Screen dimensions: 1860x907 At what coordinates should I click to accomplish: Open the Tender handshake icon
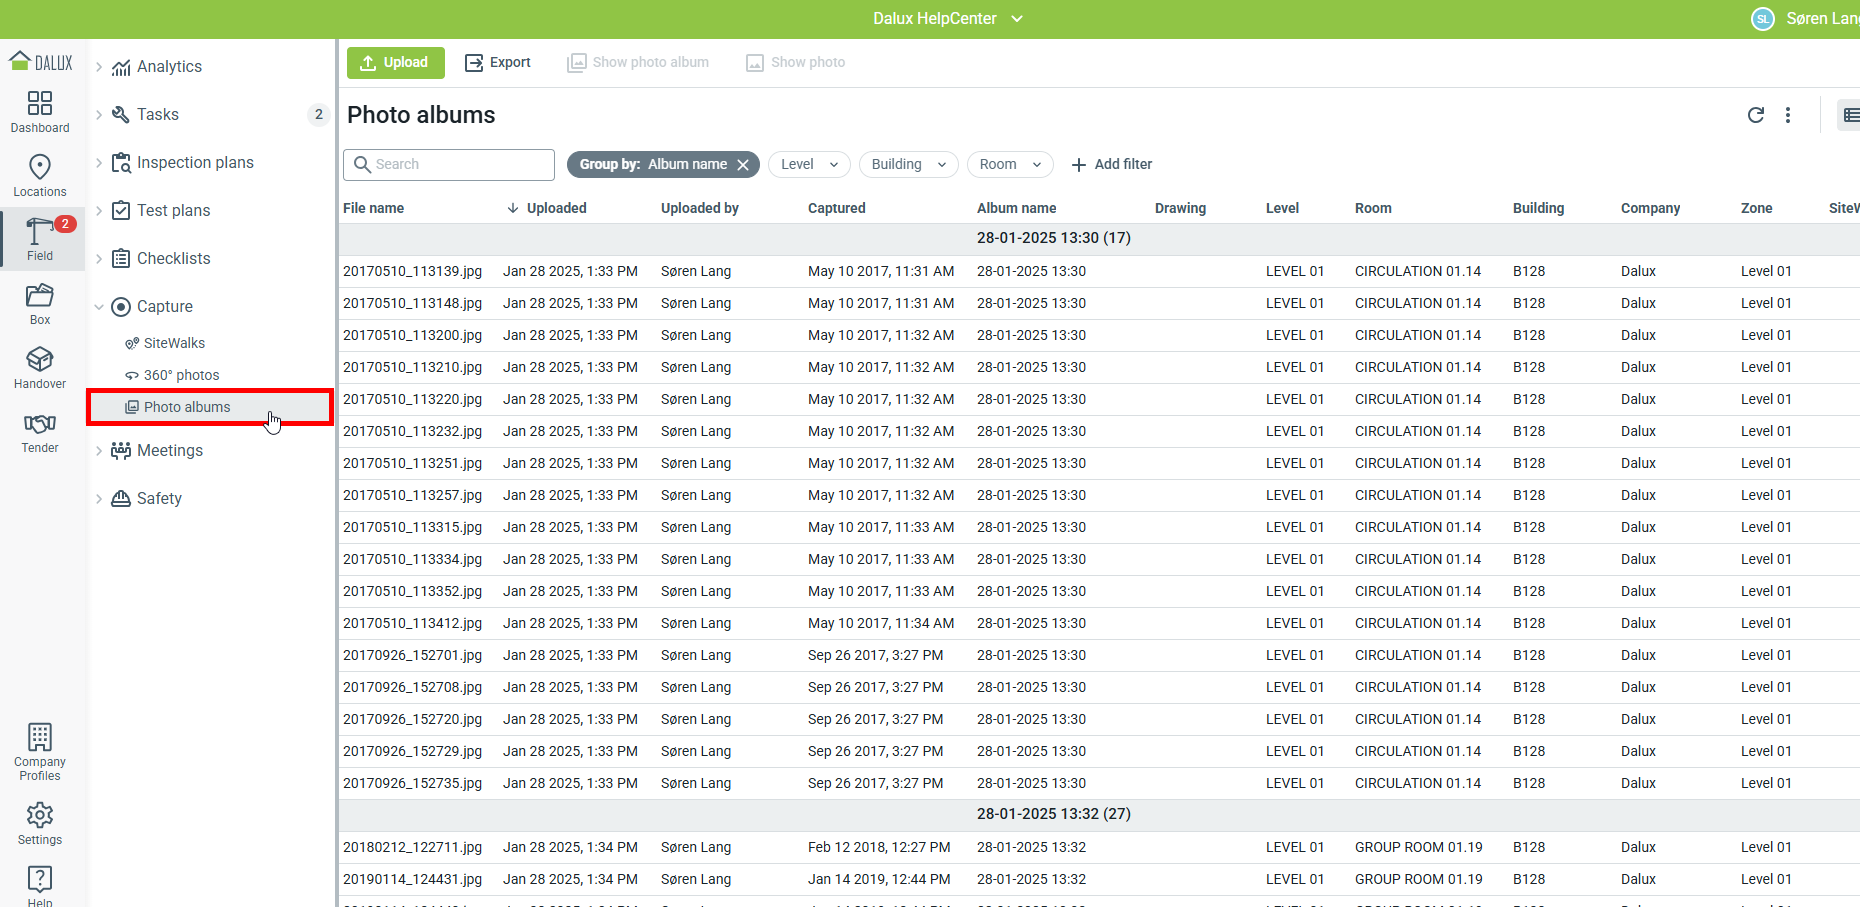(x=40, y=424)
